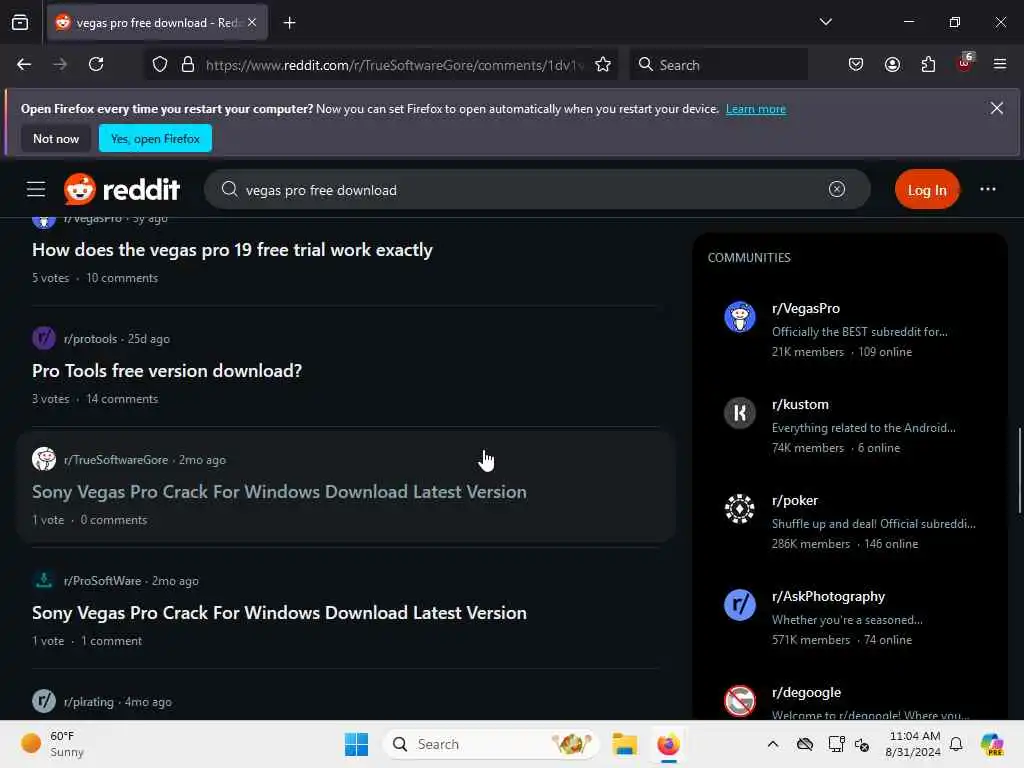Click the page vertical scrollbar thumb

[1019, 471]
